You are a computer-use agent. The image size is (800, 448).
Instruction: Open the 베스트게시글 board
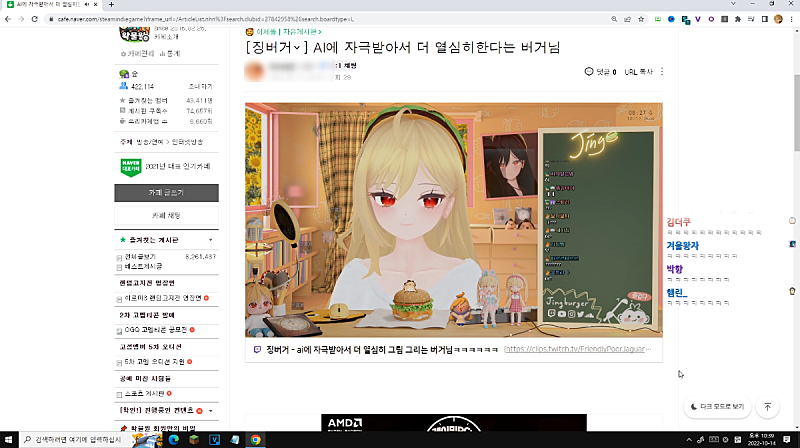point(143,266)
